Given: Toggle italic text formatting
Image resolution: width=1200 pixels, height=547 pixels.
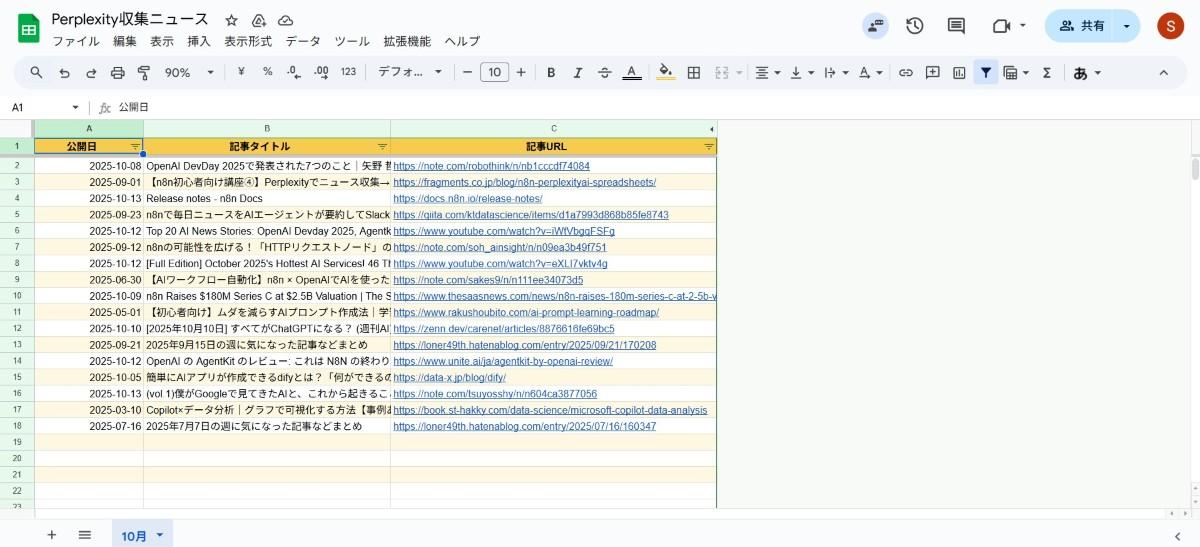Looking at the screenshot, I should pyautogui.click(x=577, y=72).
